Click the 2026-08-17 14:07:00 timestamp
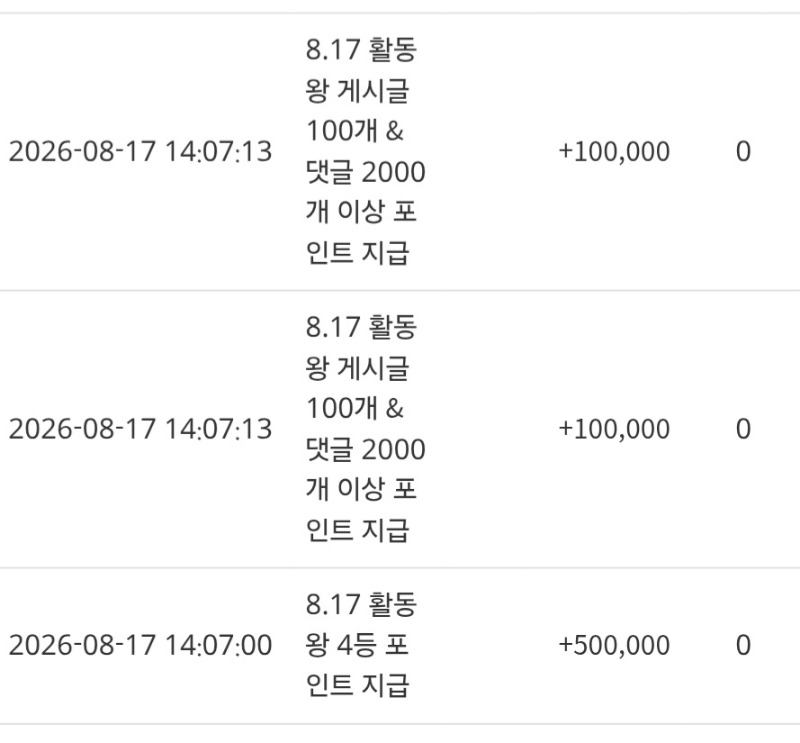This screenshot has height=743, width=800. pyautogui.click(x=140, y=645)
